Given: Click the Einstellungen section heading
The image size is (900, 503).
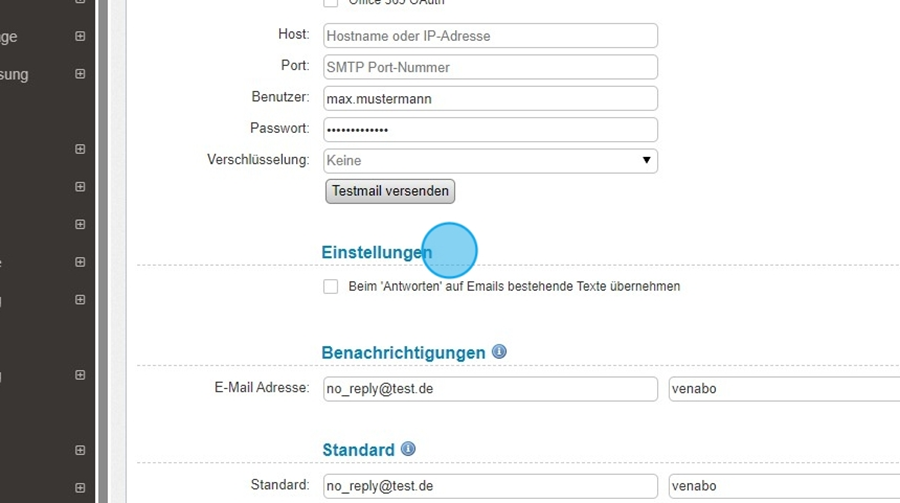Looking at the screenshot, I should (x=376, y=253).
